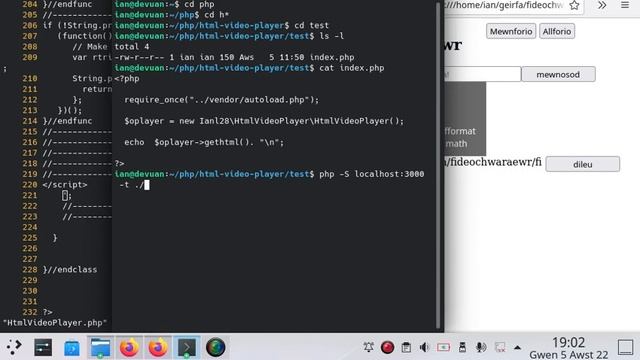This screenshot has height=360, width=640.
Task: Click the Allforio button
Action: point(557,31)
